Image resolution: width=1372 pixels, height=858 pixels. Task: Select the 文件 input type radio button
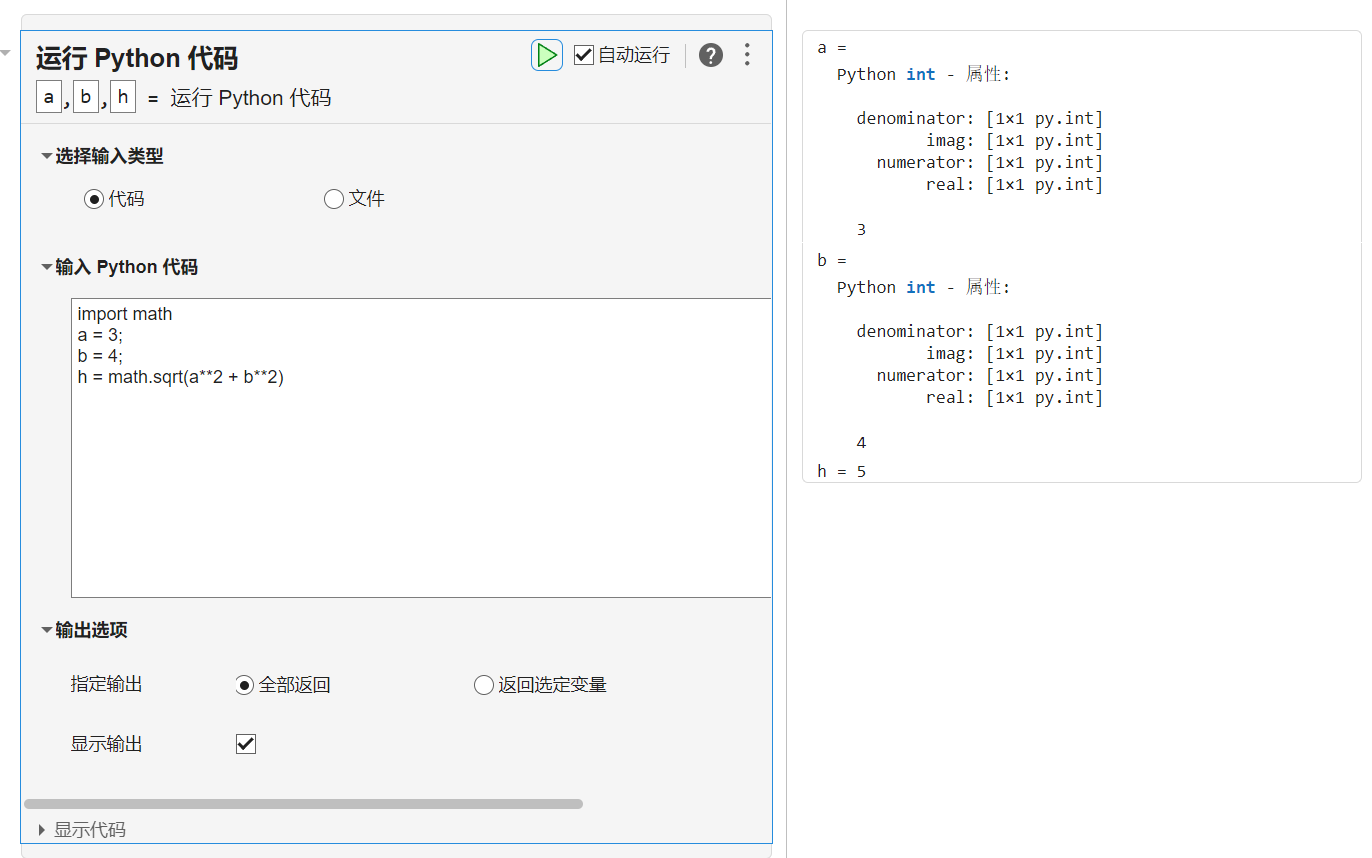(334, 199)
